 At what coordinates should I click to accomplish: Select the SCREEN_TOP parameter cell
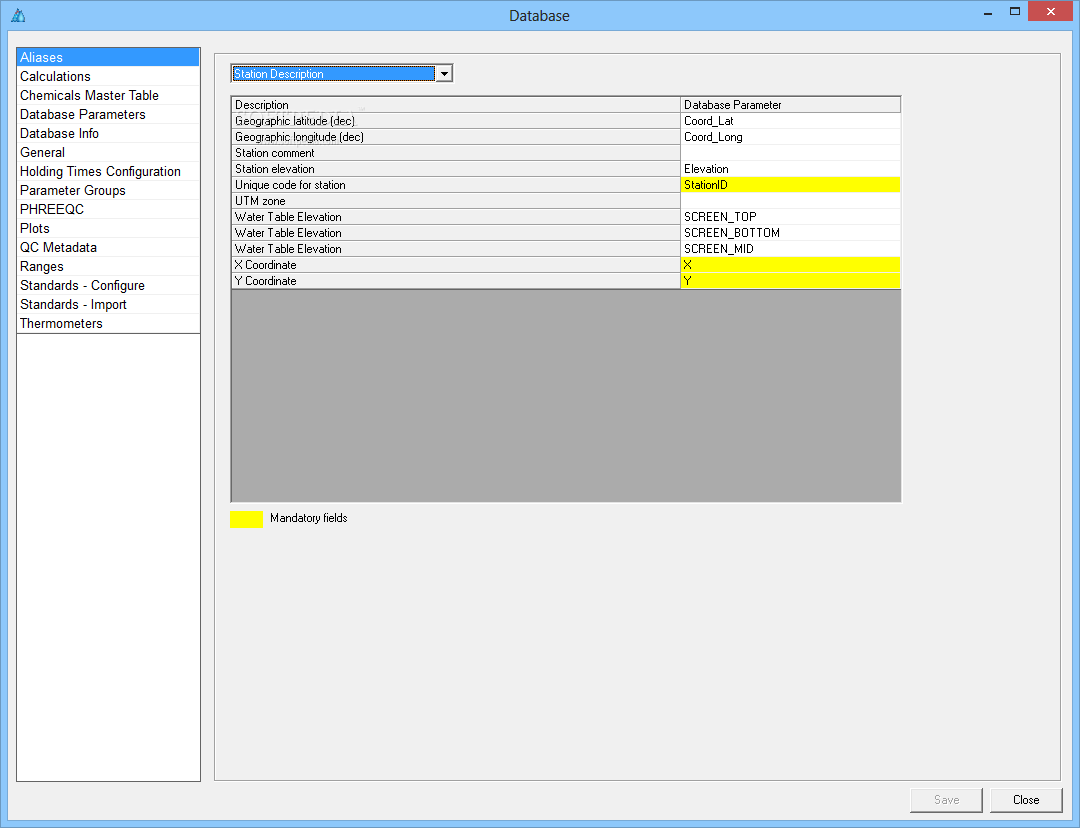click(x=790, y=217)
